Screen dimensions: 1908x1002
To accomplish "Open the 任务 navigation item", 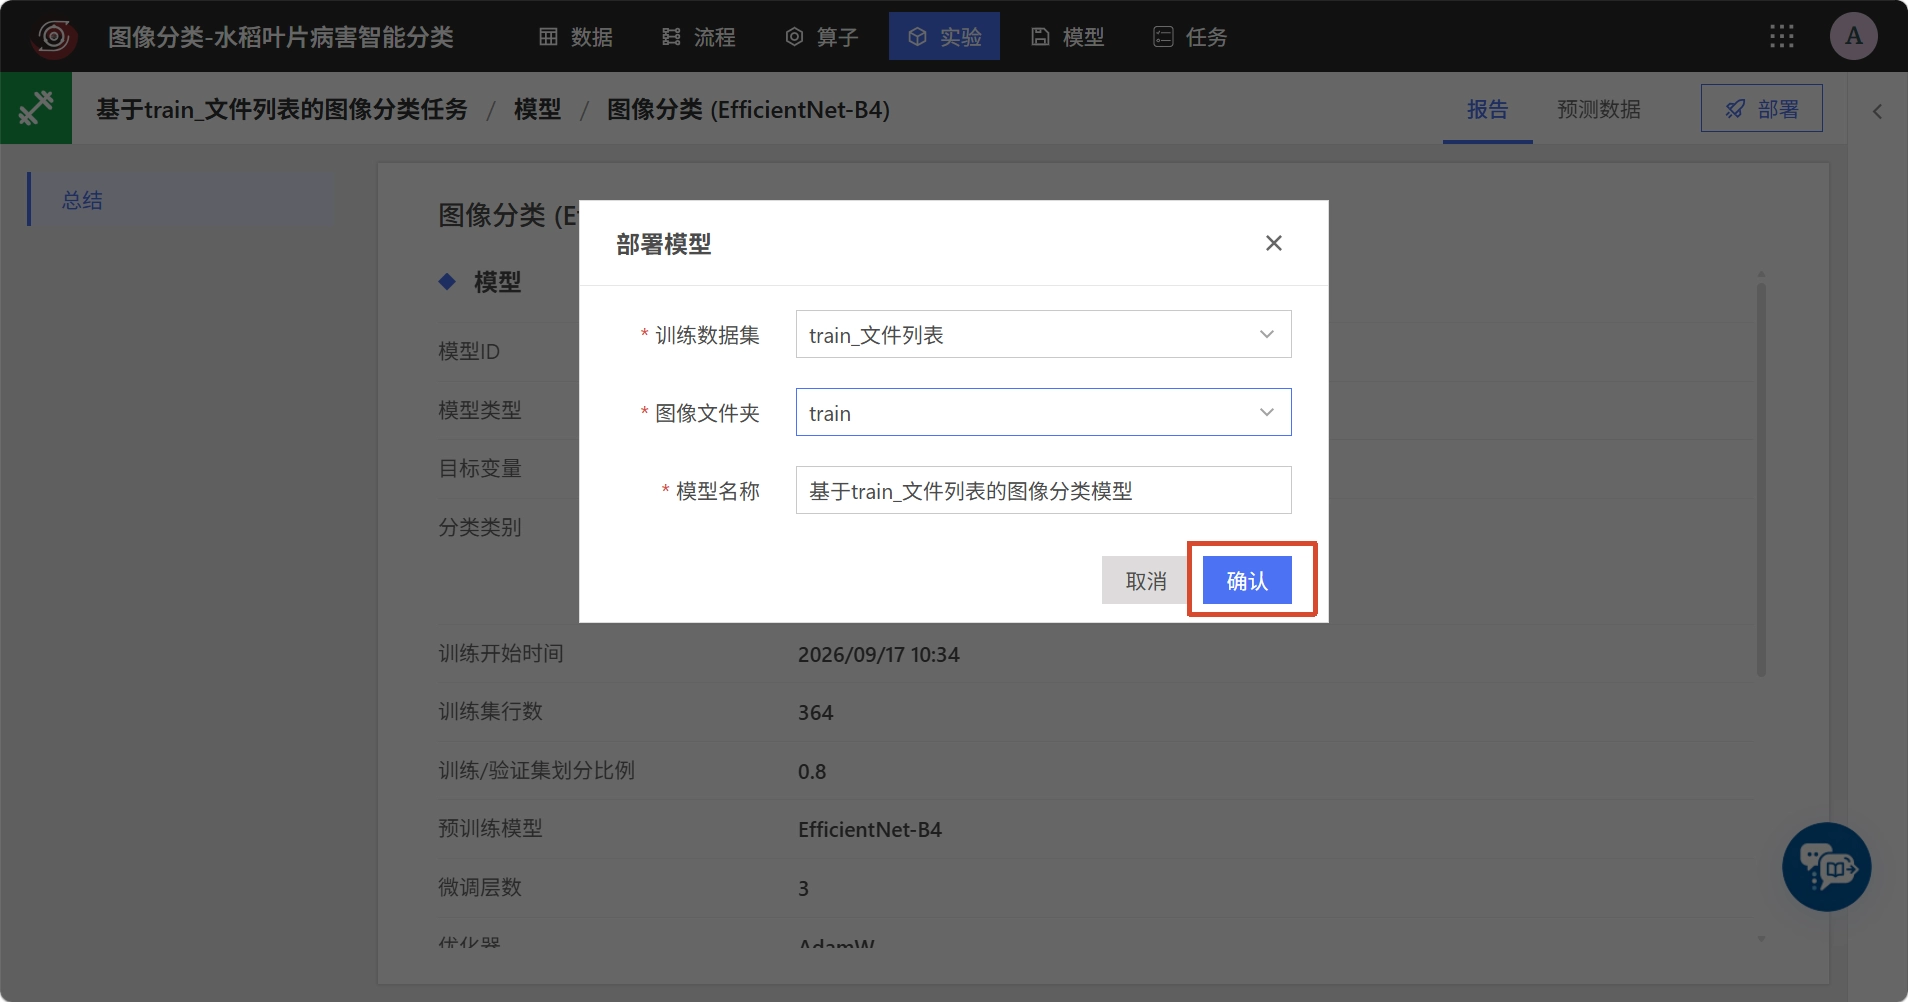I will click(x=1190, y=37).
